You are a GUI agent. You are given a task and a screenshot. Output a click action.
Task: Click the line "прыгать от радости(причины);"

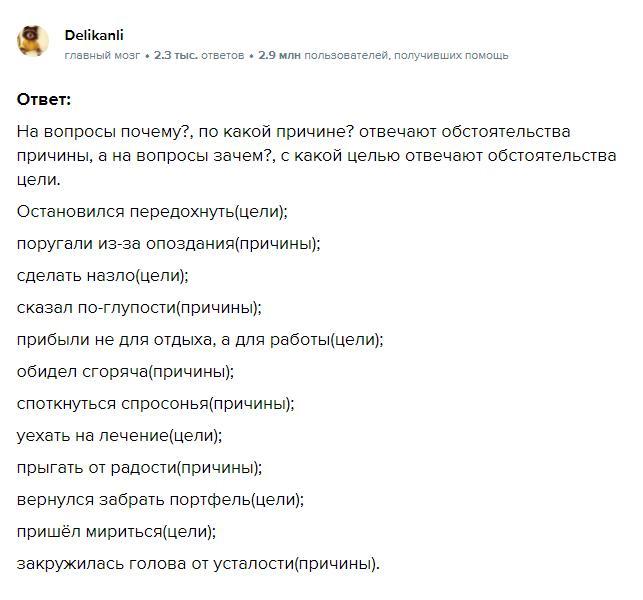click(x=139, y=468)
